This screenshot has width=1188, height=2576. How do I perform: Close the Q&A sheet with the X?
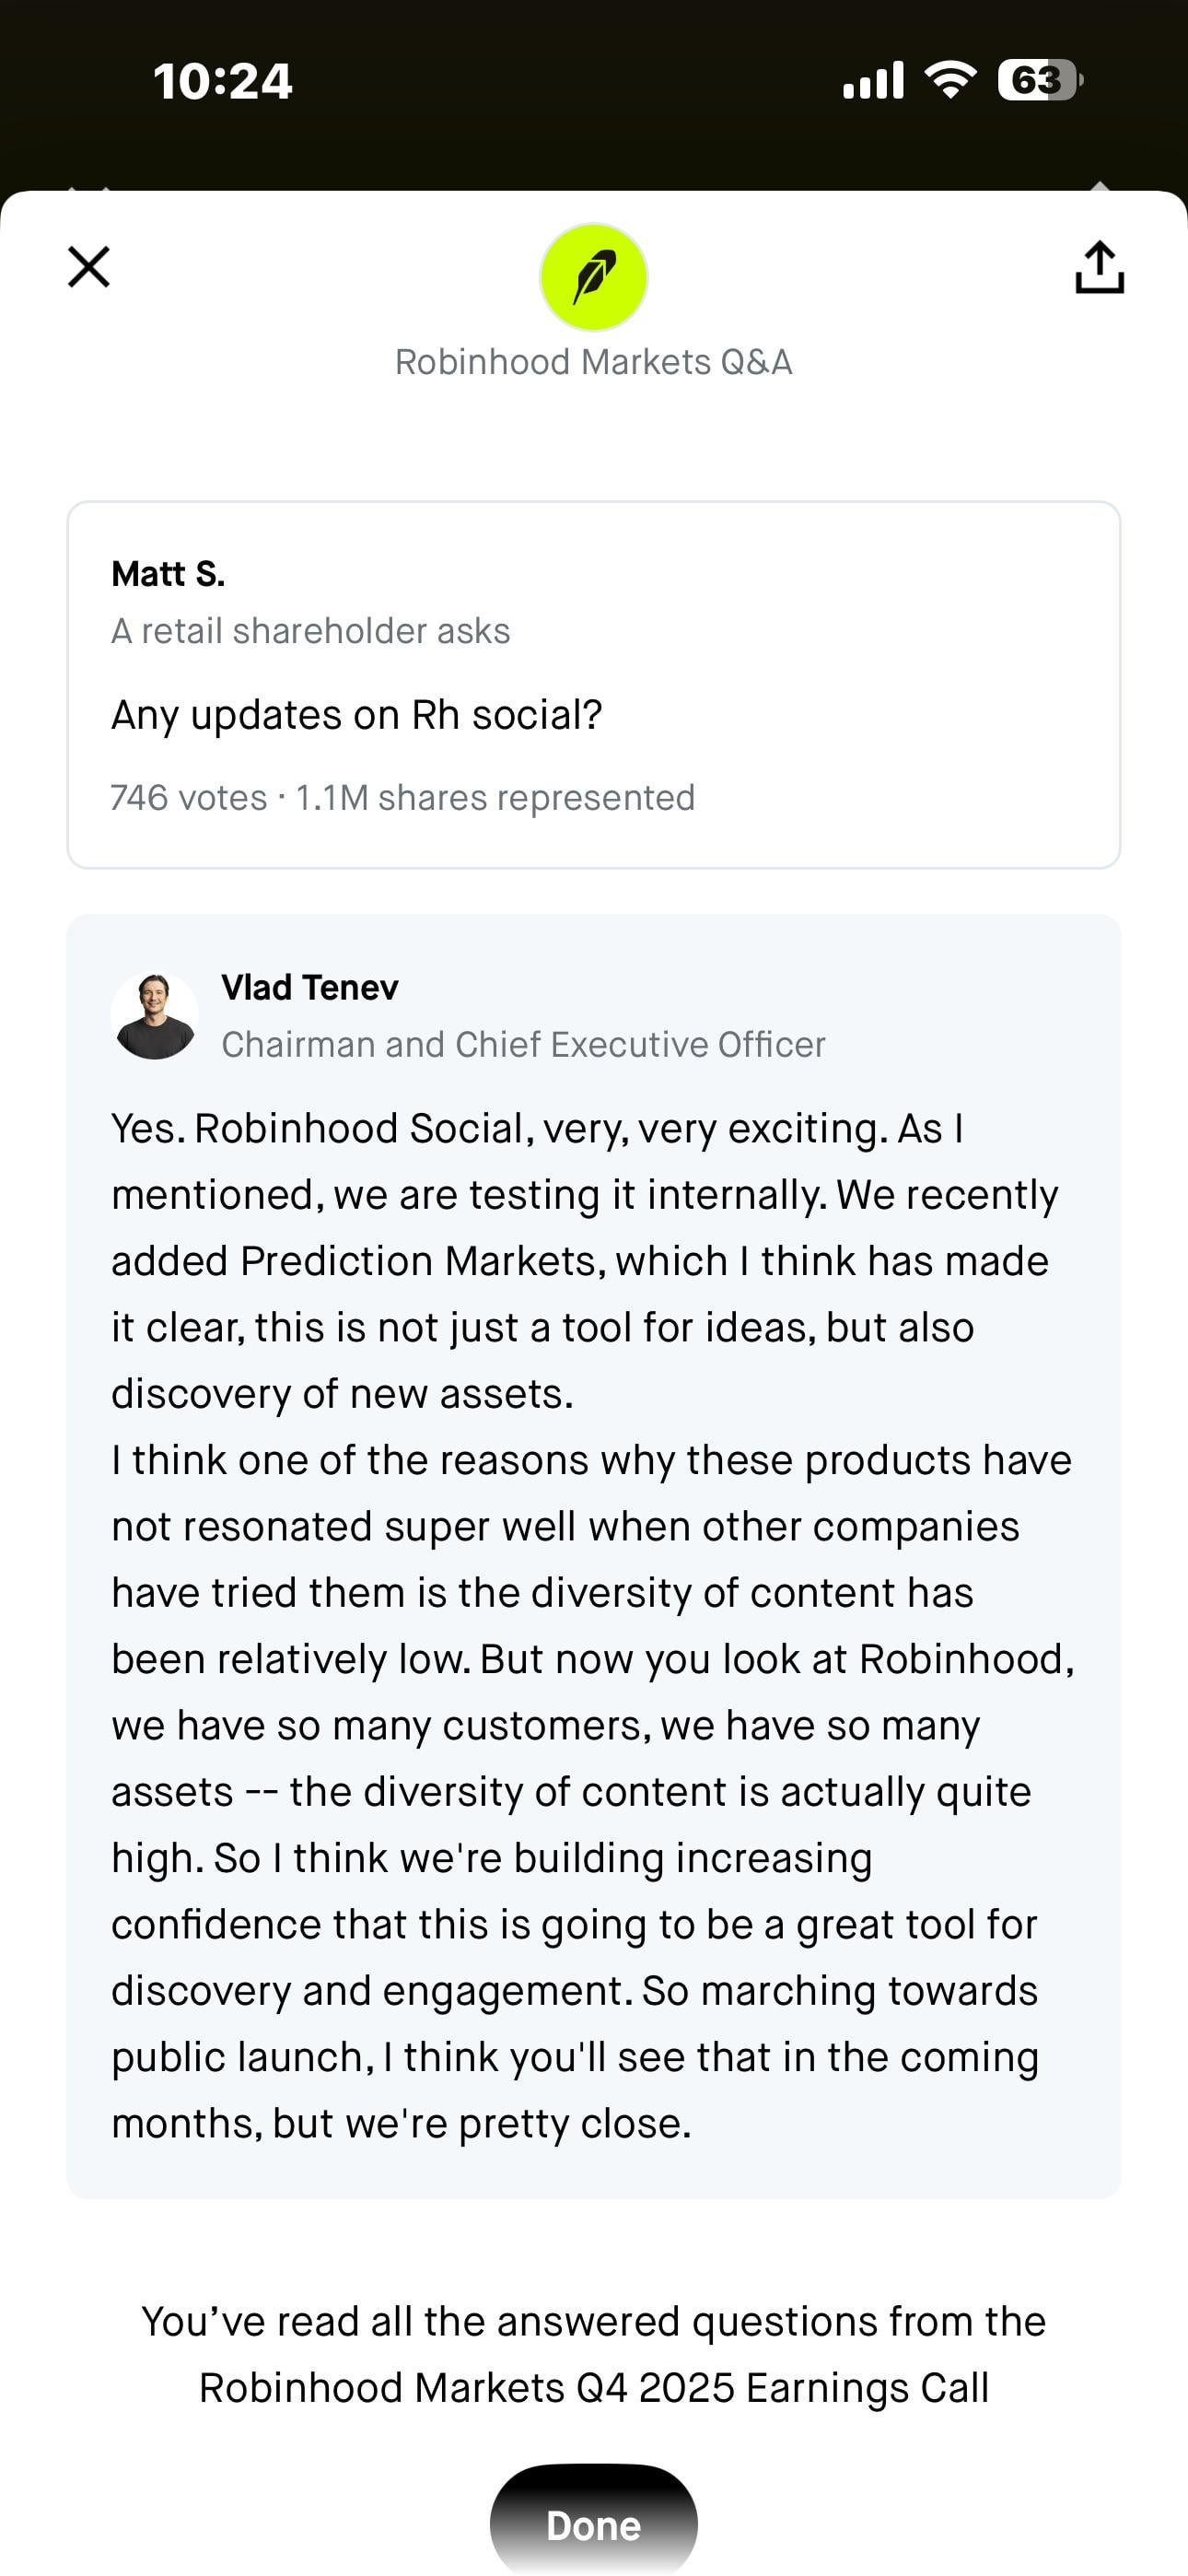point(89,267)
